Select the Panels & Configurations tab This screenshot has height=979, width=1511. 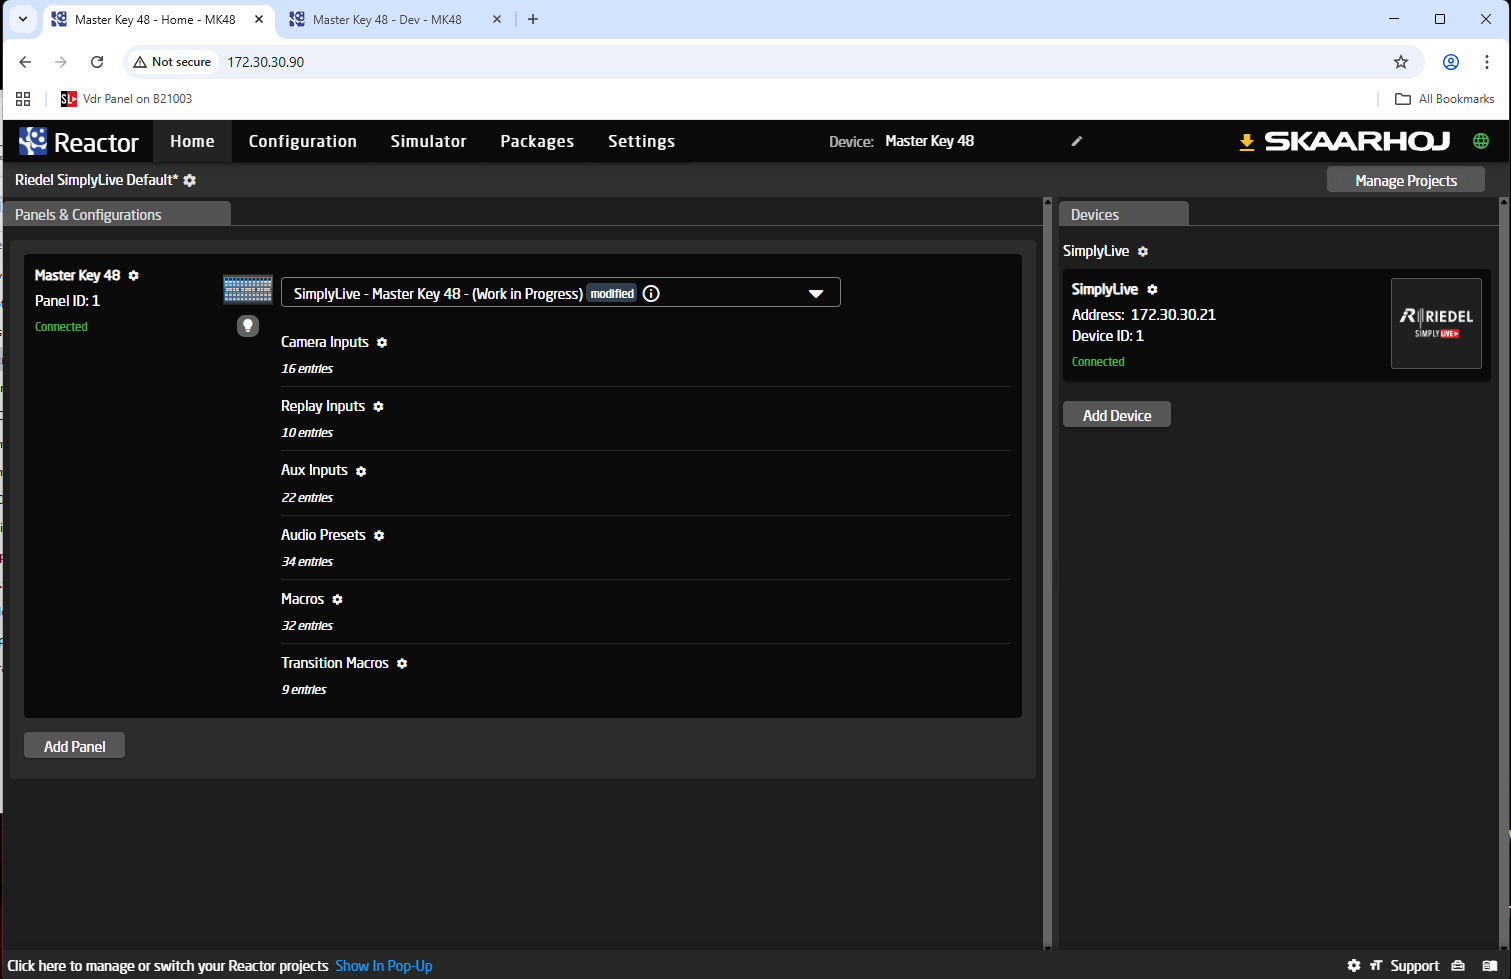click(117, 214)
